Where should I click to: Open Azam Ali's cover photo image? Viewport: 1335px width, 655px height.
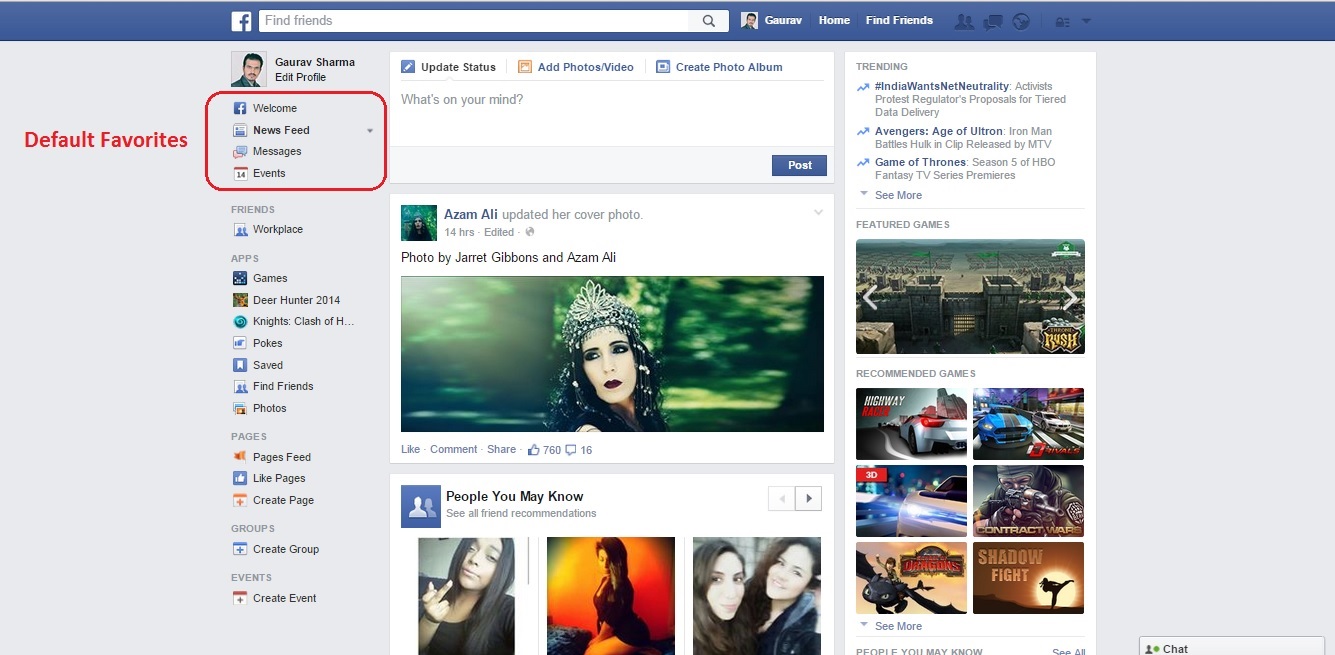612,354
